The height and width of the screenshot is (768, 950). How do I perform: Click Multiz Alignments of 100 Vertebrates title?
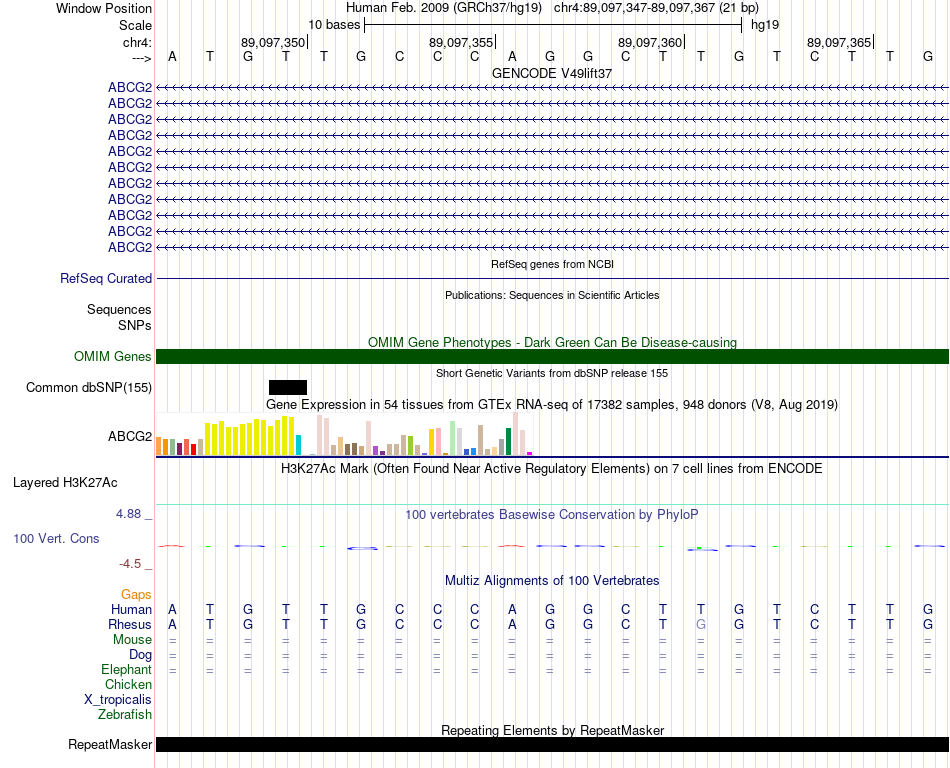coord(552,580)
